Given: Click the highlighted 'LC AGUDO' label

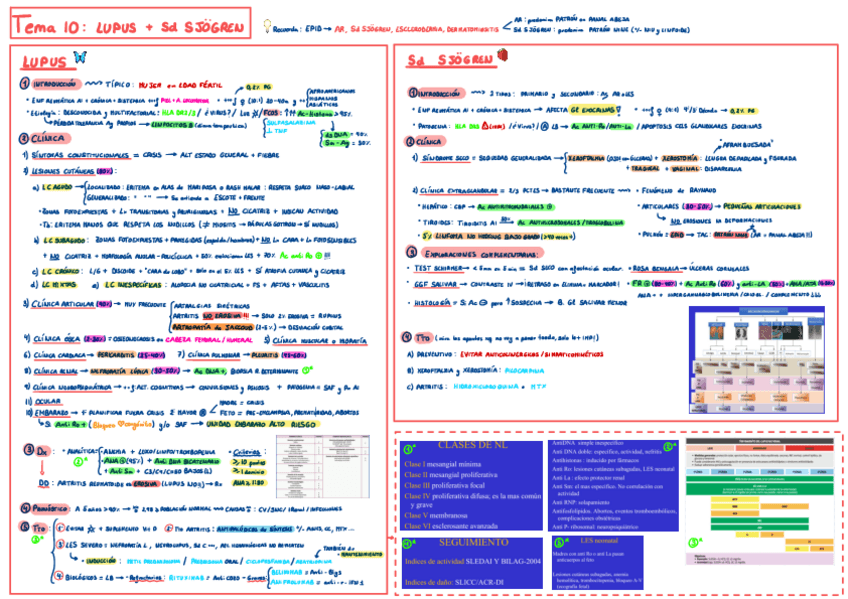Looking at the screenshot, I should pos(57,187).
